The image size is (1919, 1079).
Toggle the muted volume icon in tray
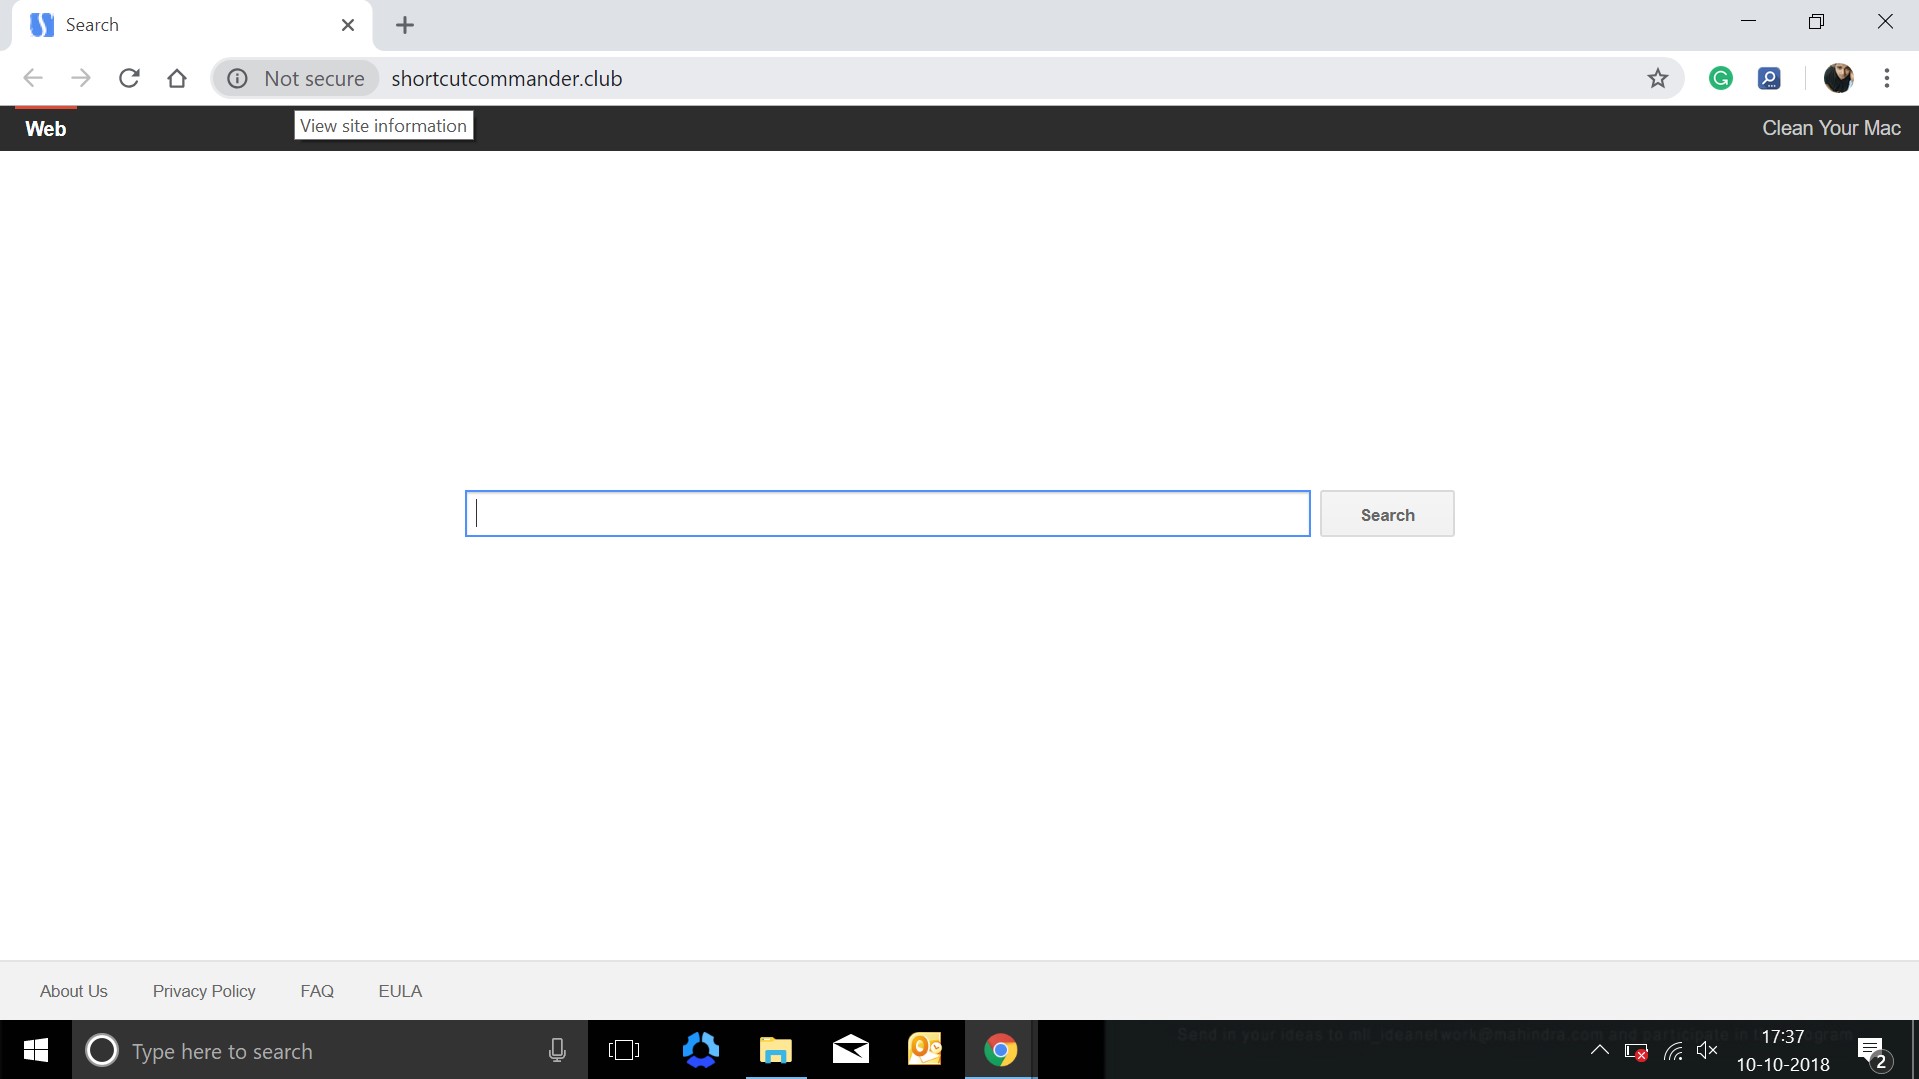point(1706,1050)
